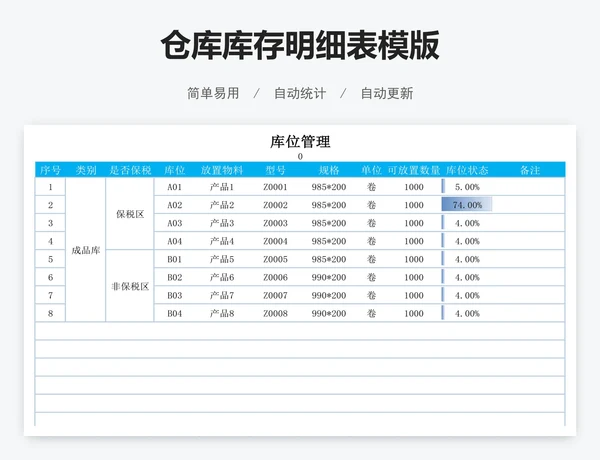The height and width of the screenshot is (460, 600).
Task: Click model number Z0003
Action: (x=275, y=223)
